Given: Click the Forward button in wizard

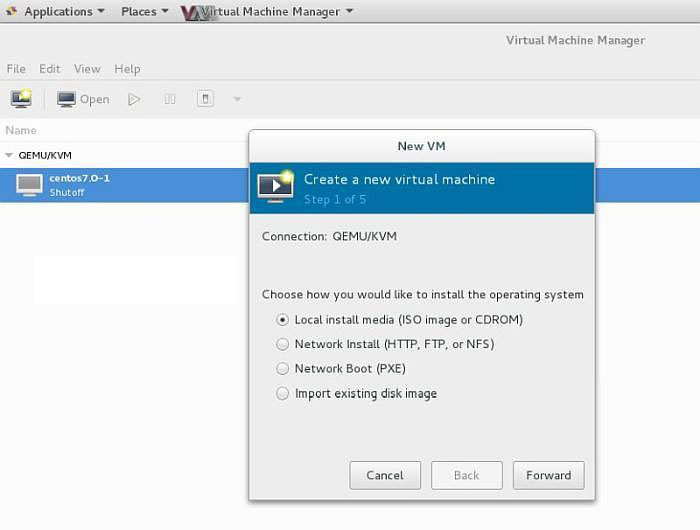Looking at the screenshot, I should pos(548,475).
